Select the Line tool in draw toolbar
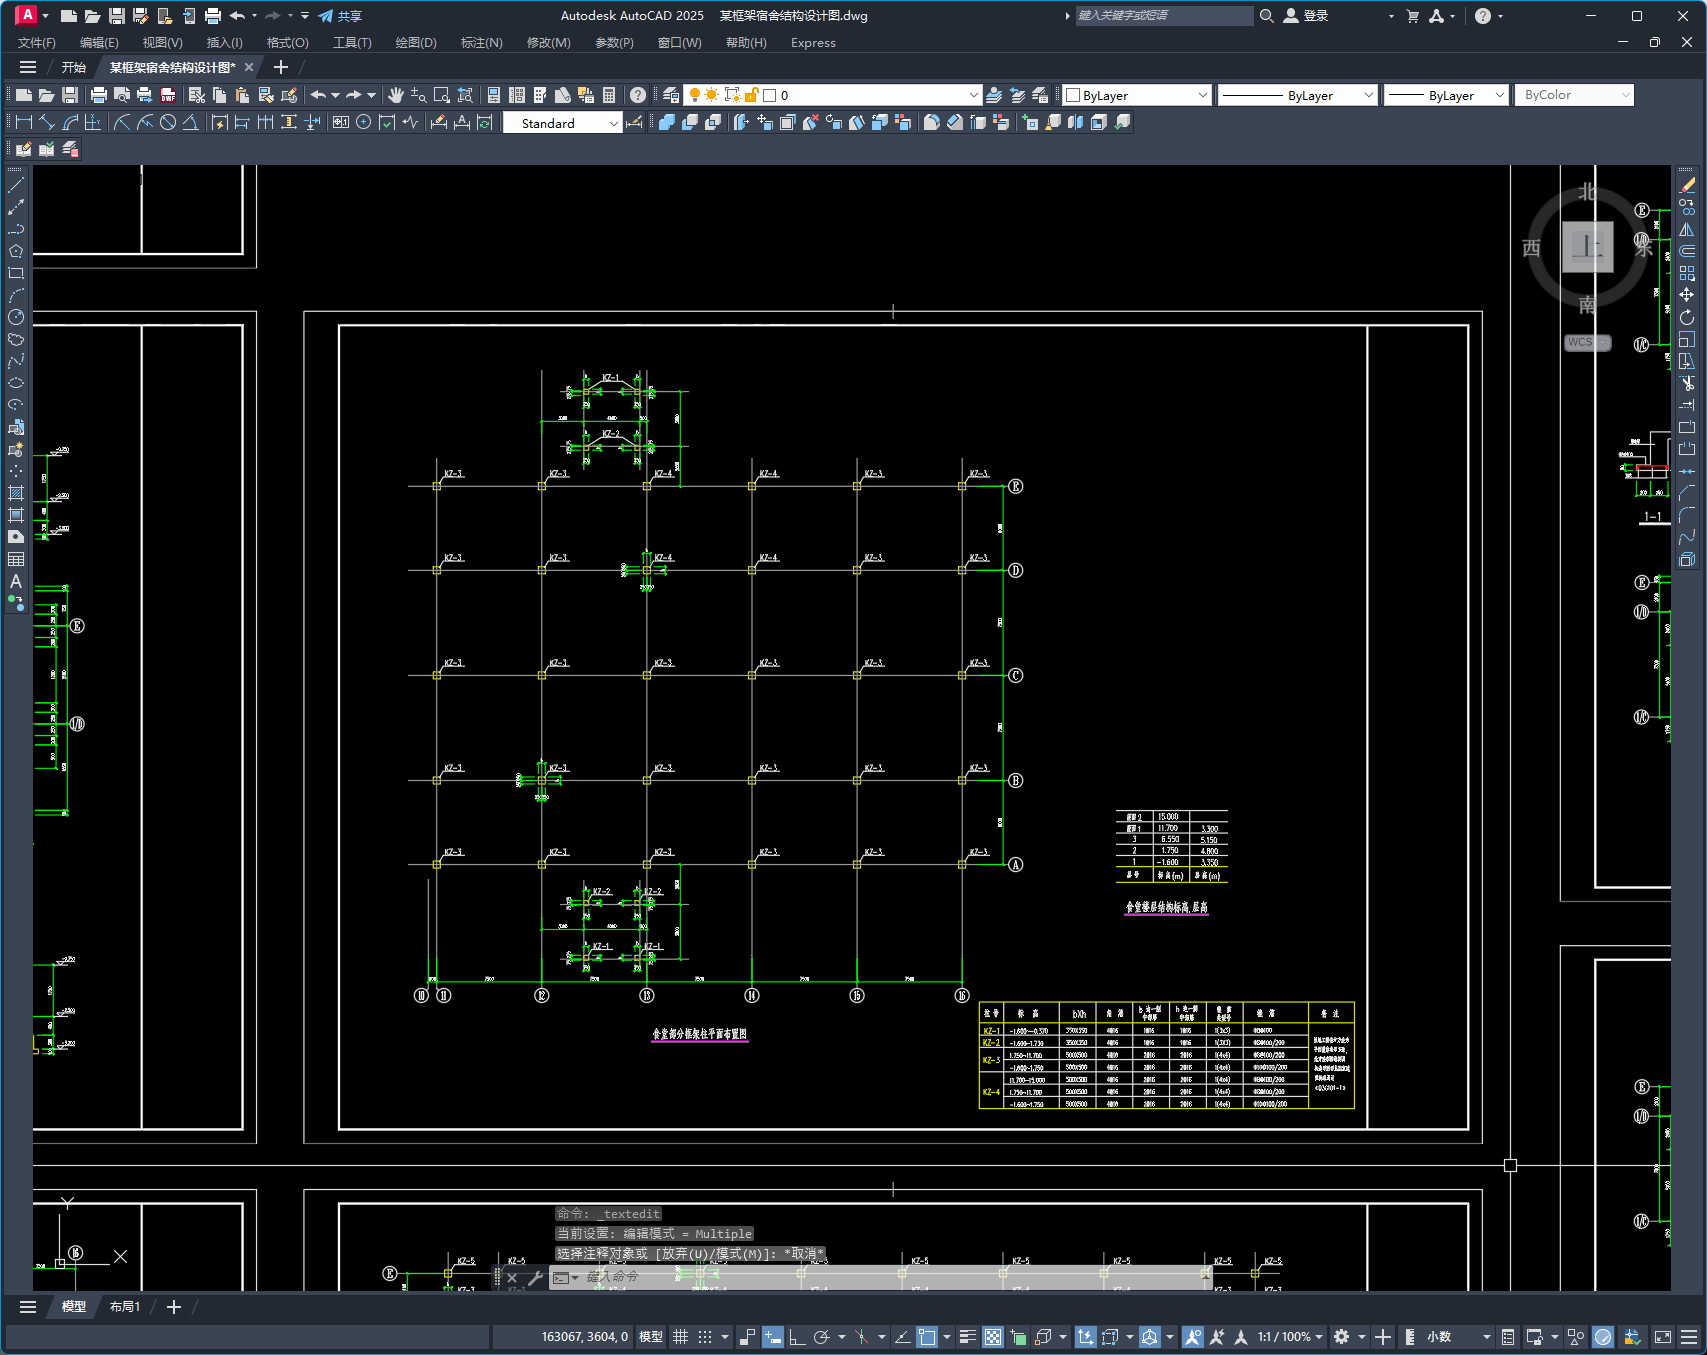The width and height of the screenshot is (1707, 1355). coord(16,185)
